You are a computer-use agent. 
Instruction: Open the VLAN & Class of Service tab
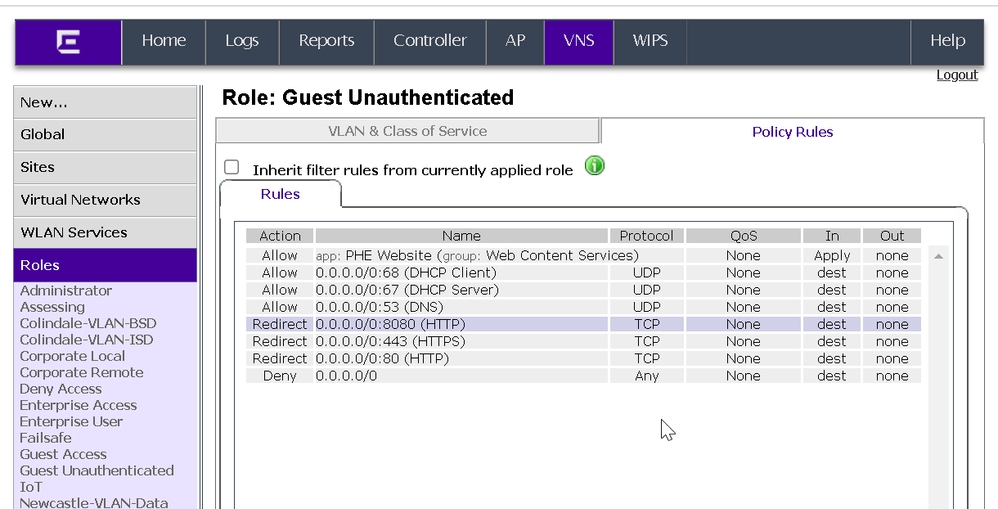pyautogui.click(x=407, y=131)
